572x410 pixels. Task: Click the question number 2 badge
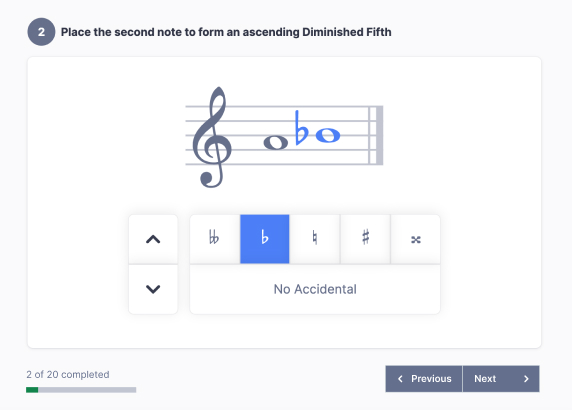click(41, 32)
